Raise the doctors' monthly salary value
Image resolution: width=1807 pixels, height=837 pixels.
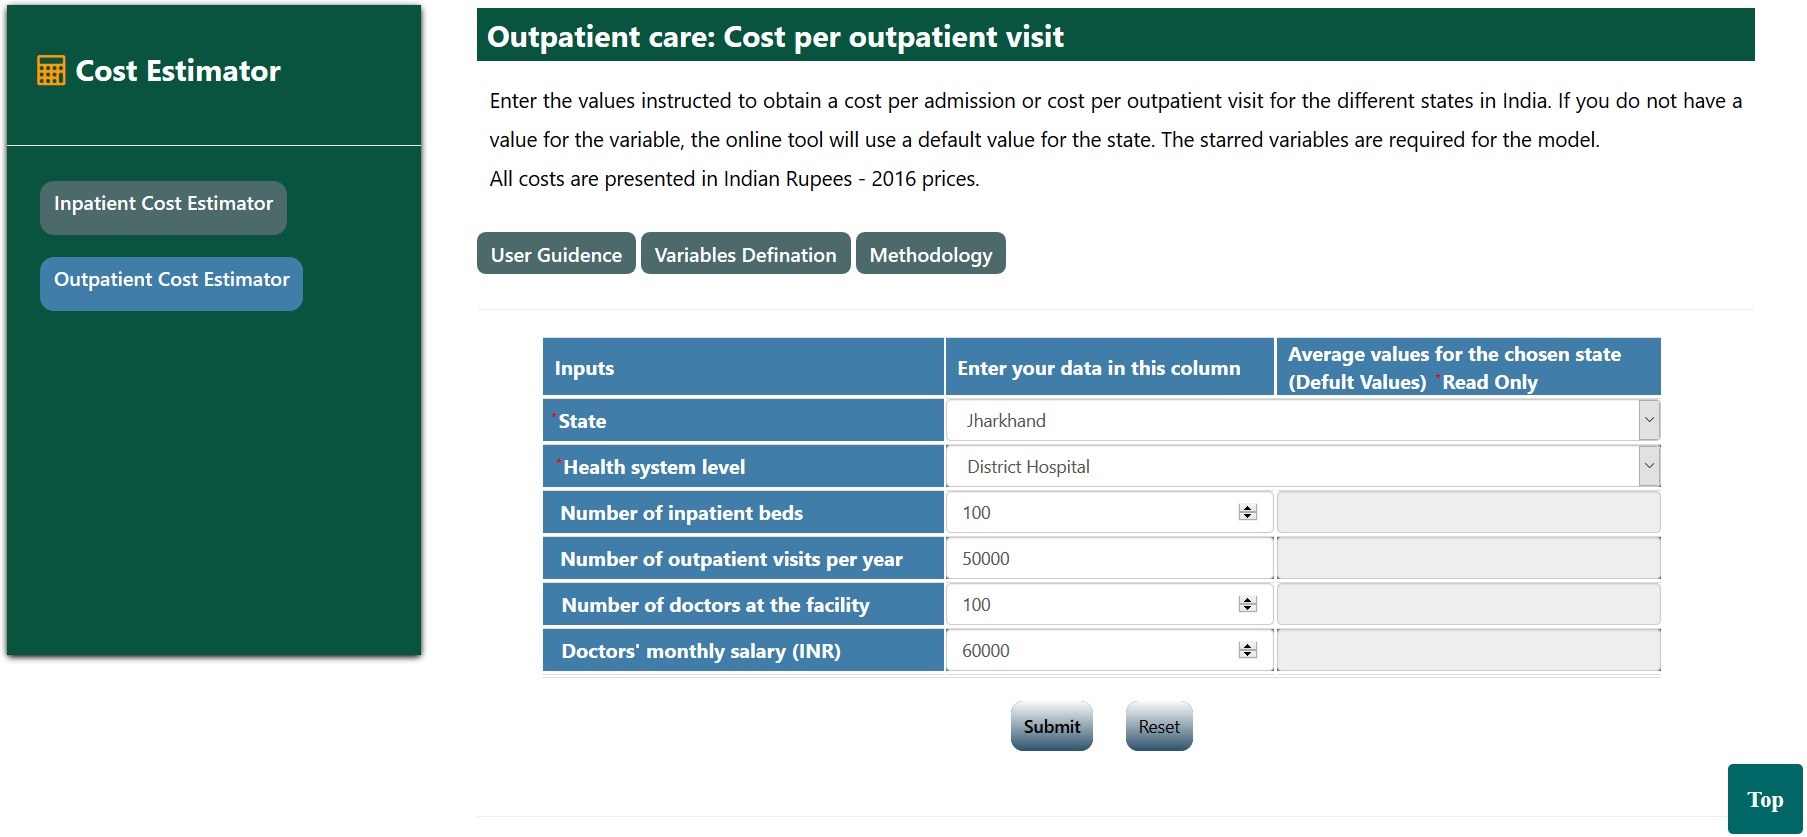coord(1247,646)
